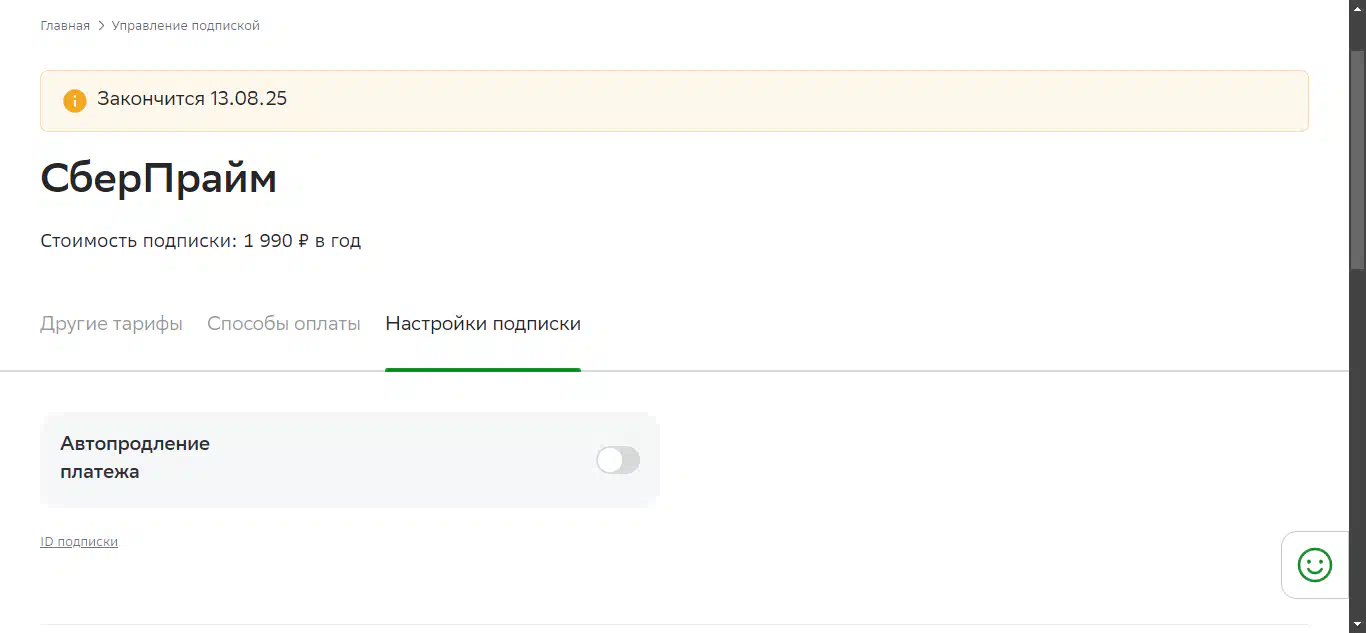This screenshot has width=1366, height=633.
Task: Click the ruble sign in the price
Action: (x=304, y=241)
